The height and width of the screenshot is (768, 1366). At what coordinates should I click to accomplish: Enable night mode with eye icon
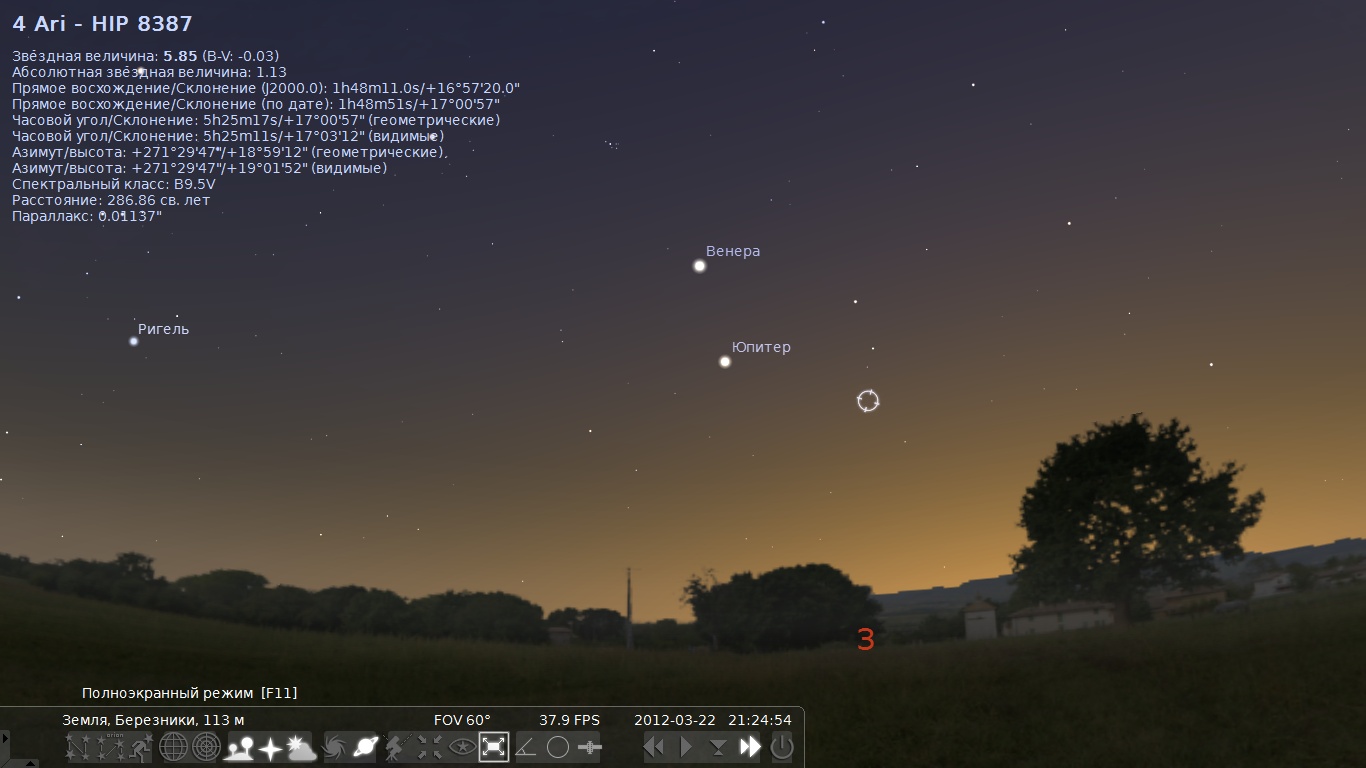[461, 747]
